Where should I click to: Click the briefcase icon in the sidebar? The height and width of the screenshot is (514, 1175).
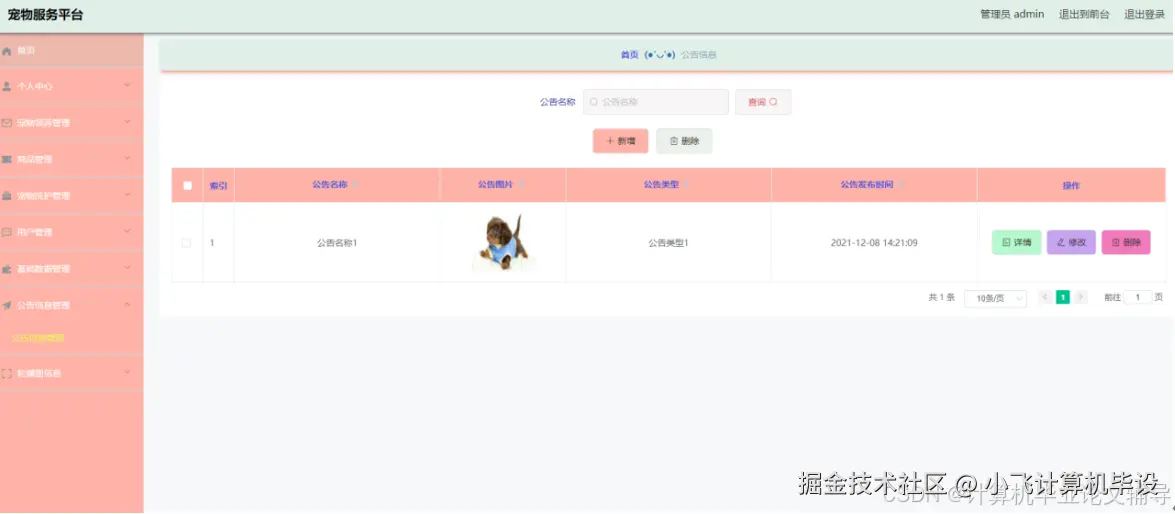point(7,196)
